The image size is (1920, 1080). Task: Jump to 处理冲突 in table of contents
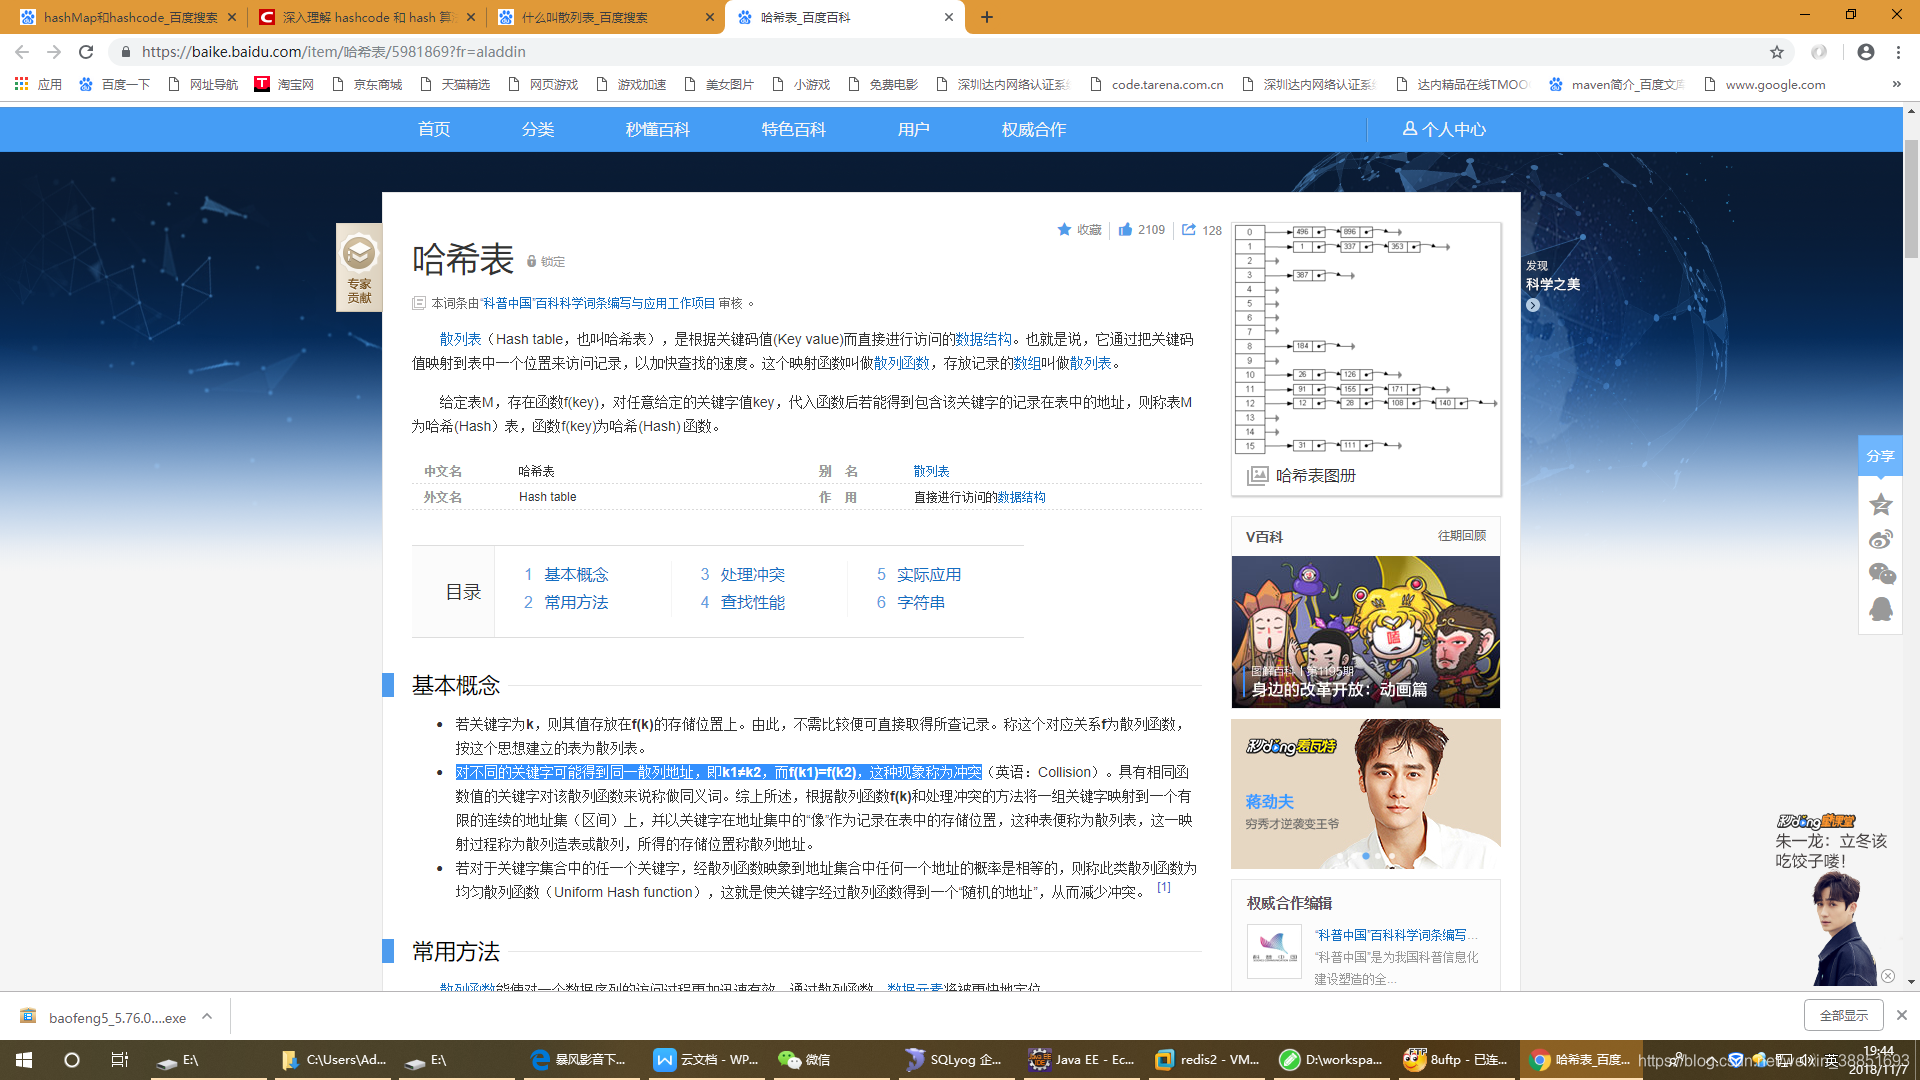pyautogui.click(x=753, y=574)
